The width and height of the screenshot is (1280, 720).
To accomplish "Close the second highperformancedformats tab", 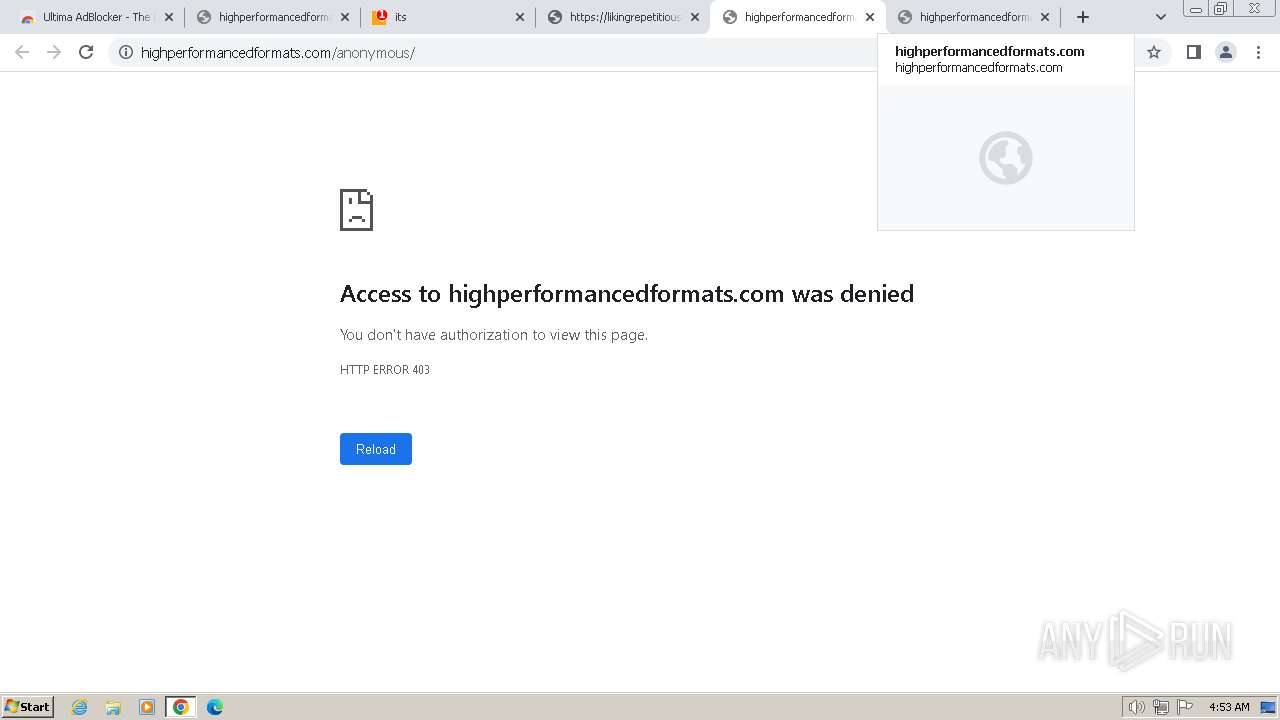I will [345, 17].
